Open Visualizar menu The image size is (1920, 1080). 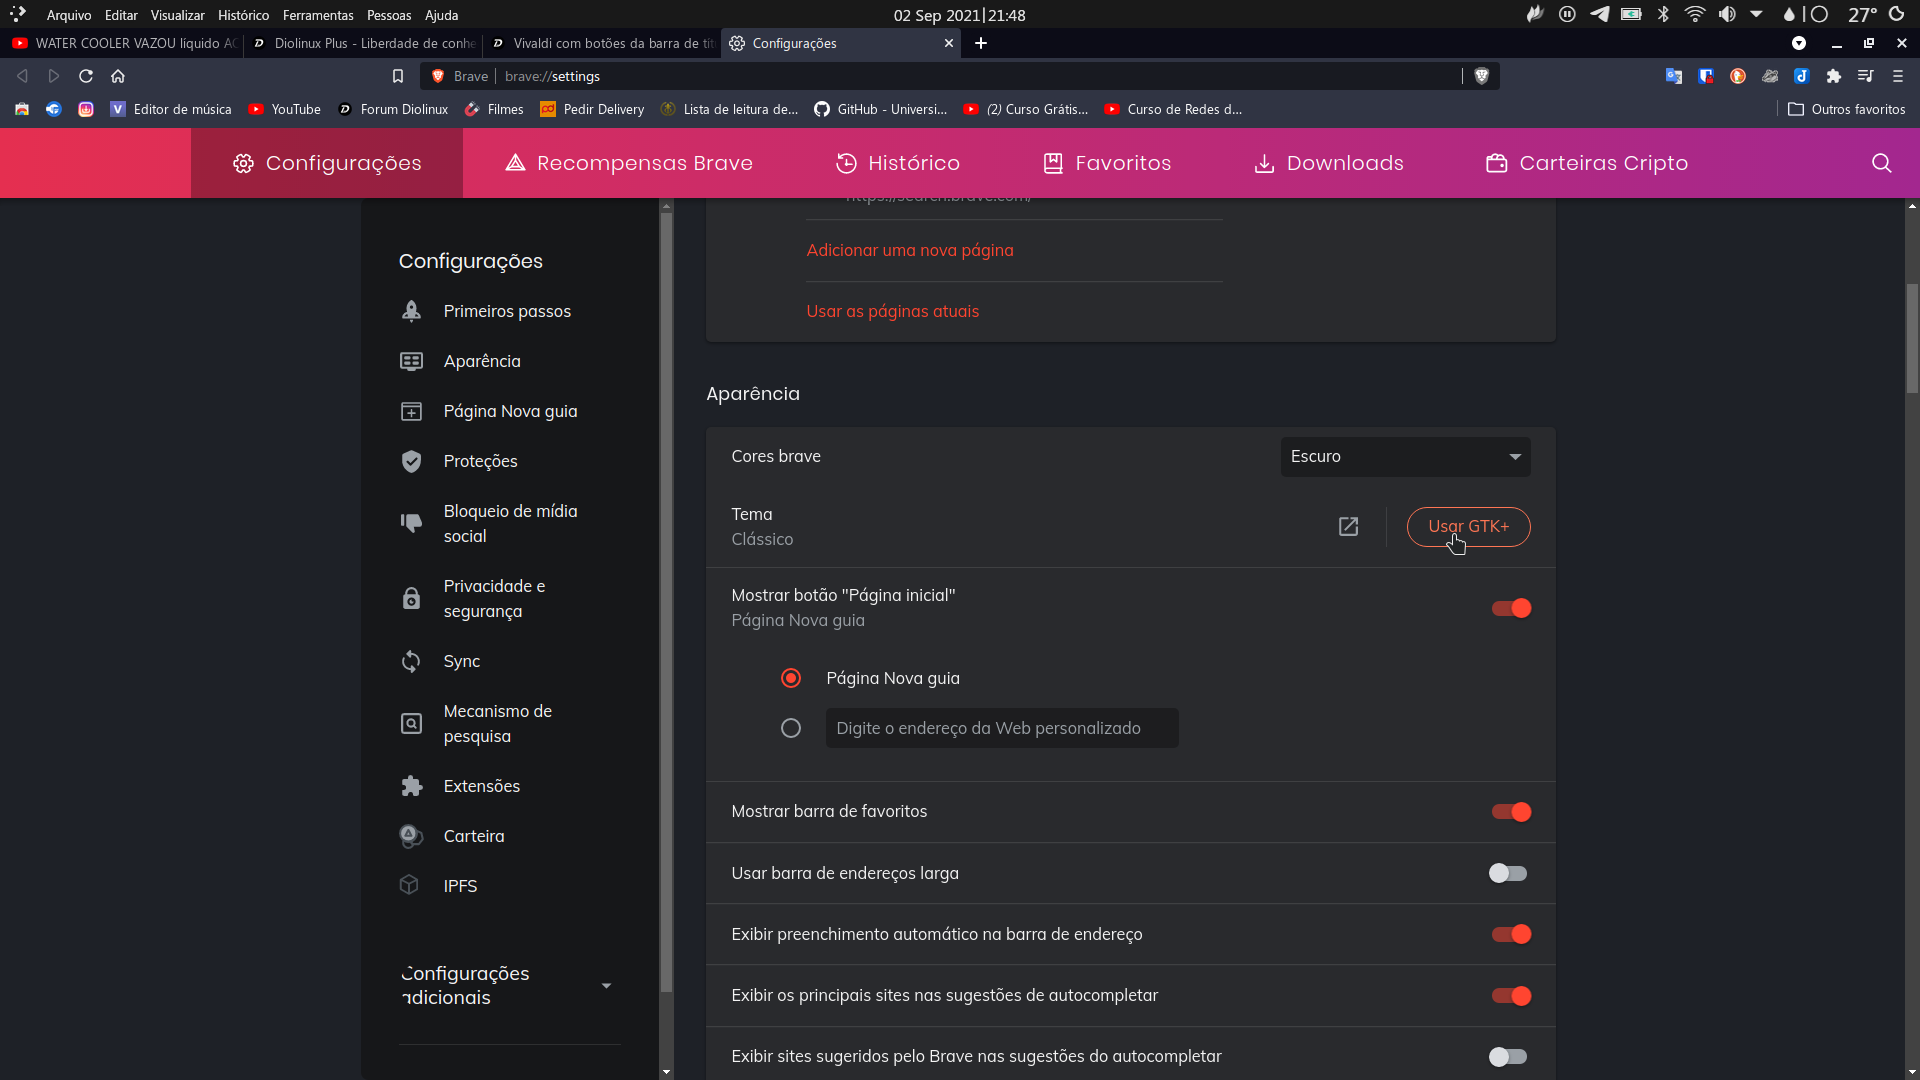(177, 15)
